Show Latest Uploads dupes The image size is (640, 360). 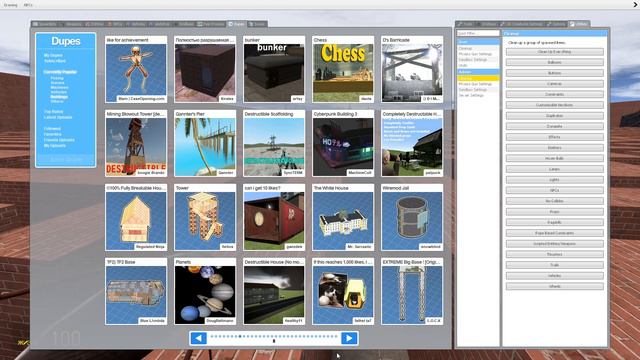pos(58,117)
